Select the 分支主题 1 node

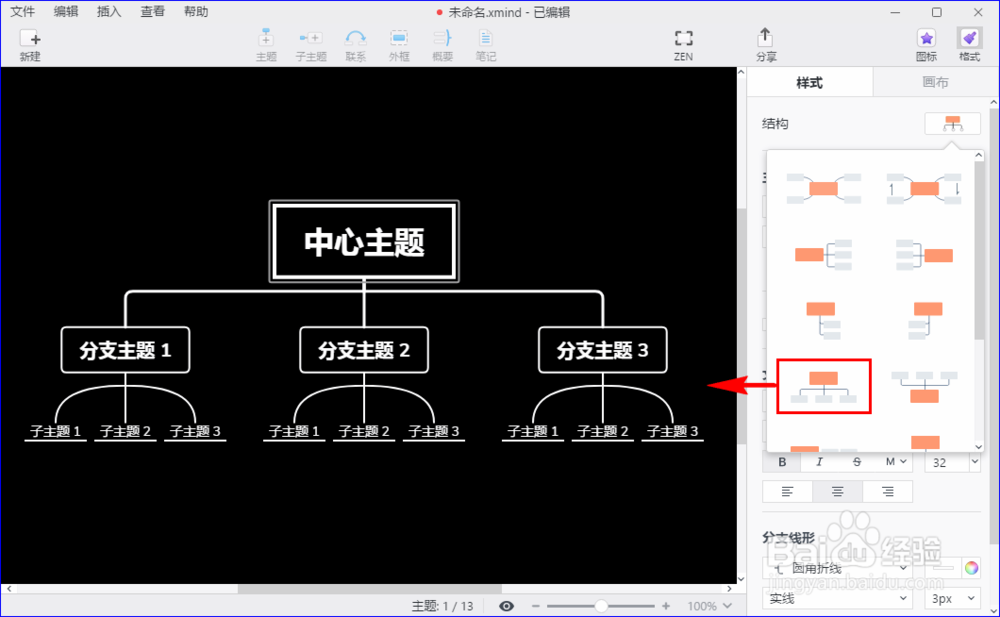click(125, 350)
